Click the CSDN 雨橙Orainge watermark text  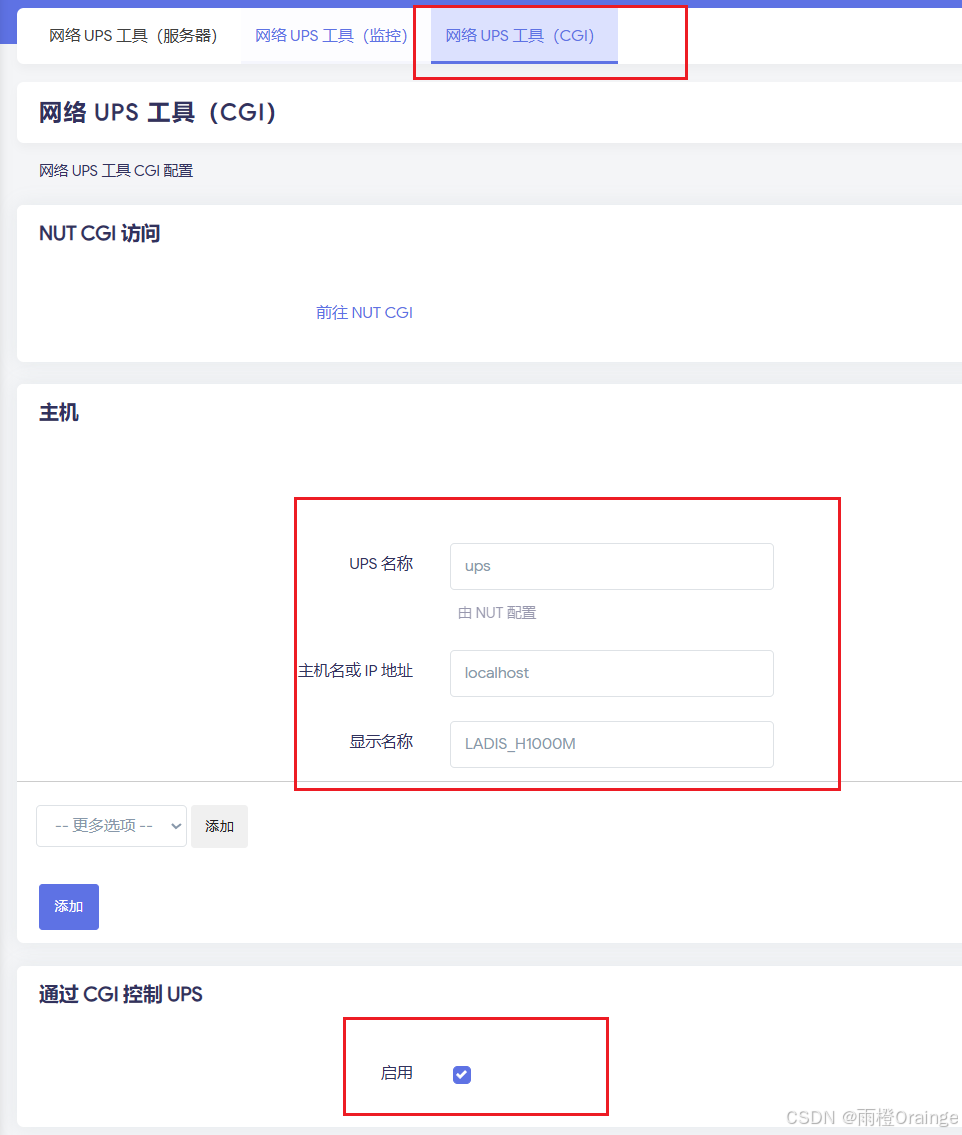tap(872, 1118)
